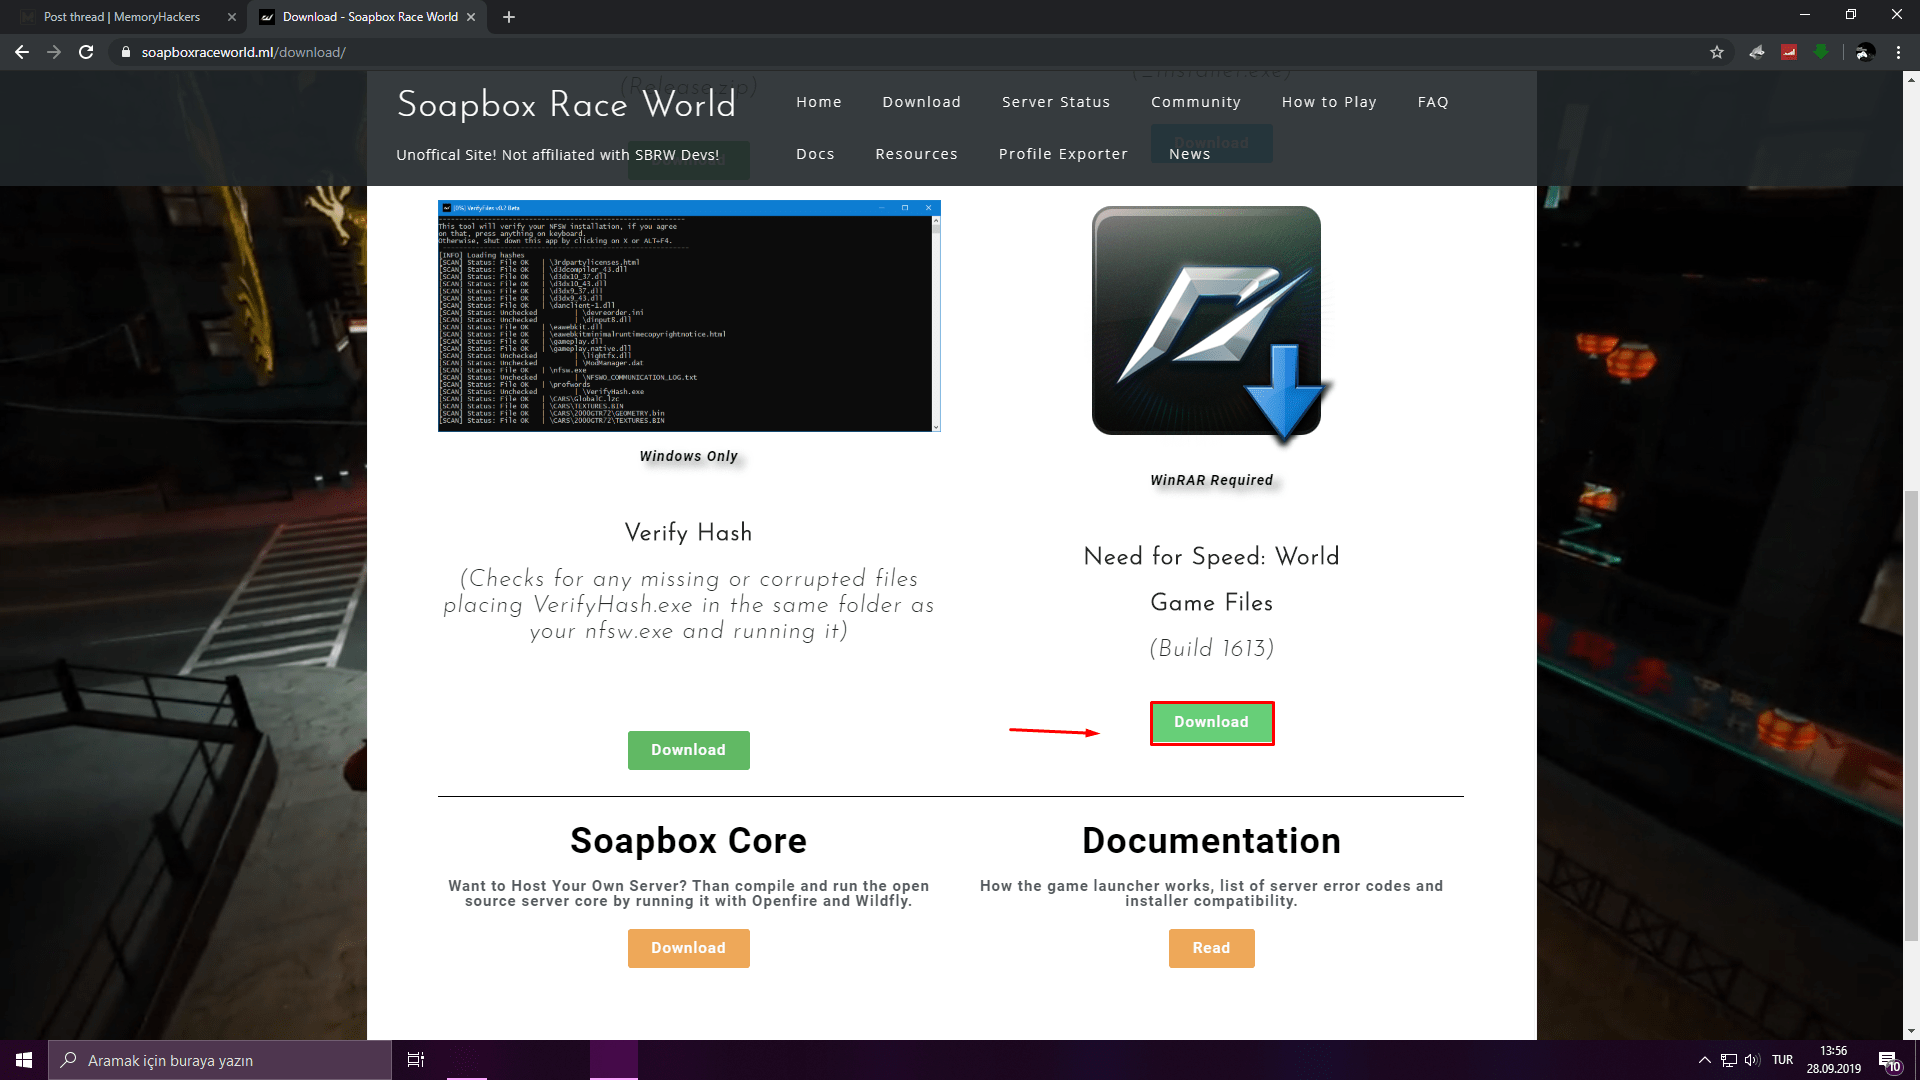Screen dimensions: 1920x1080
Task: View site security padlock info
Action: 126,52
